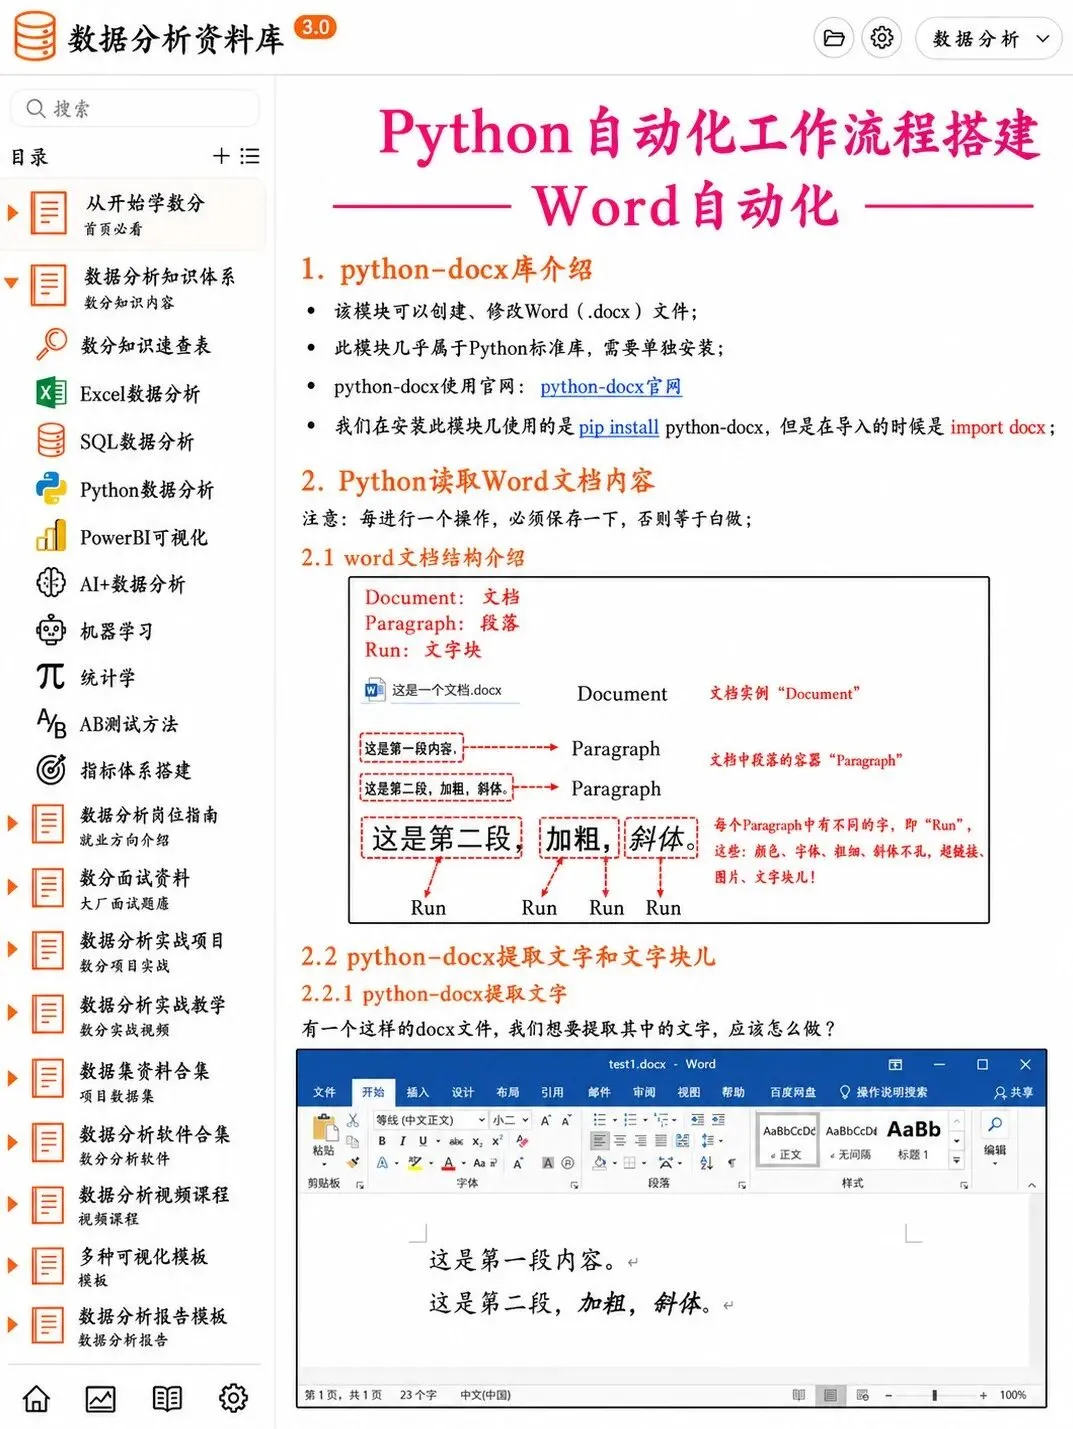Click Word zoom slider in status bar

click(935, 1395)
